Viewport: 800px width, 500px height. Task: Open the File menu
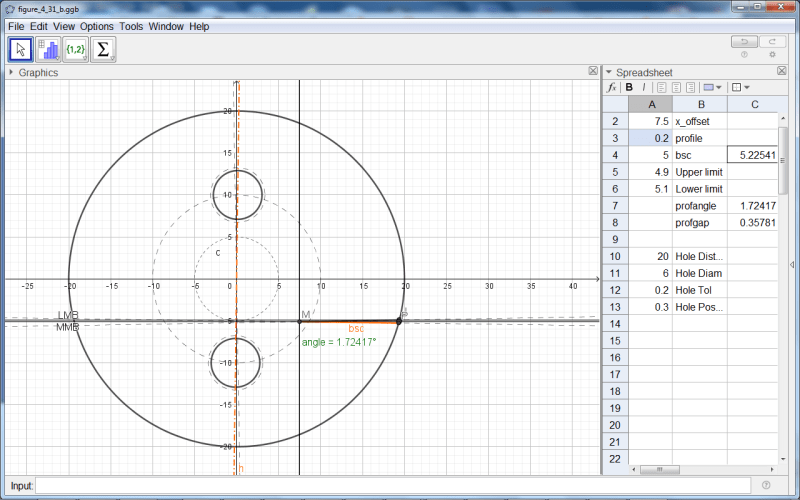[16, 27]
